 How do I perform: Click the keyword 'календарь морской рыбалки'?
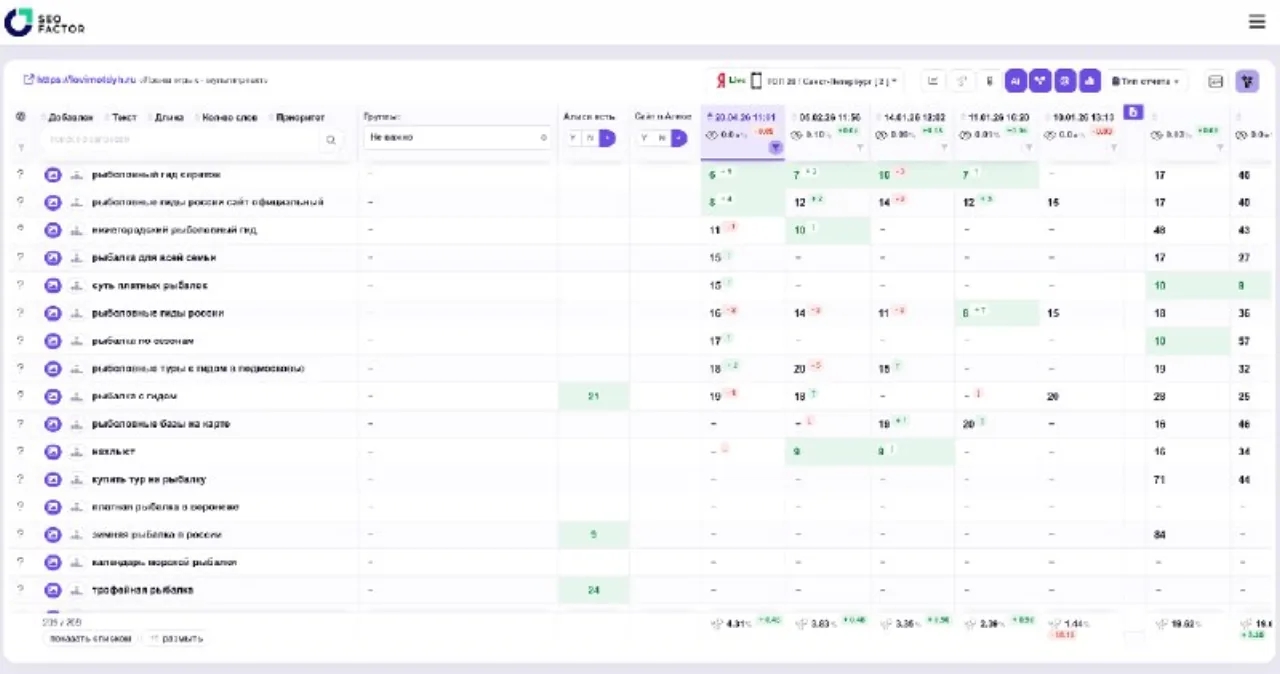tap(164, 562)
